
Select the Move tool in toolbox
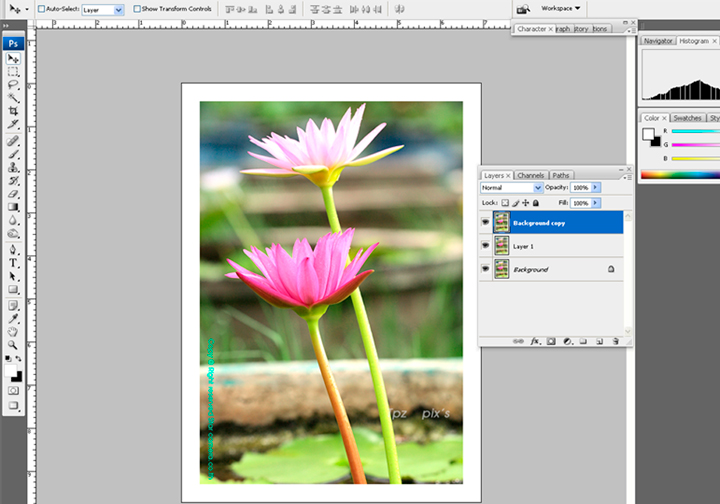(x=13, y=59)
